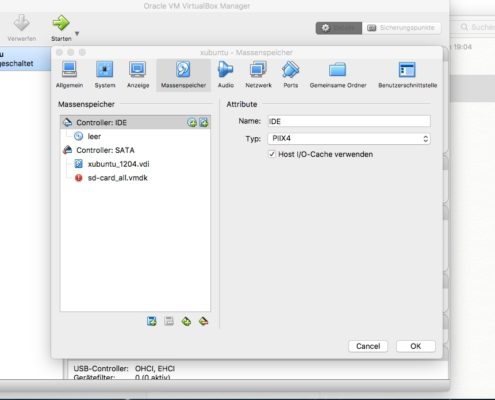Open the Allgemein settings section
Viewport: 495px width, 400px height.
69,75
